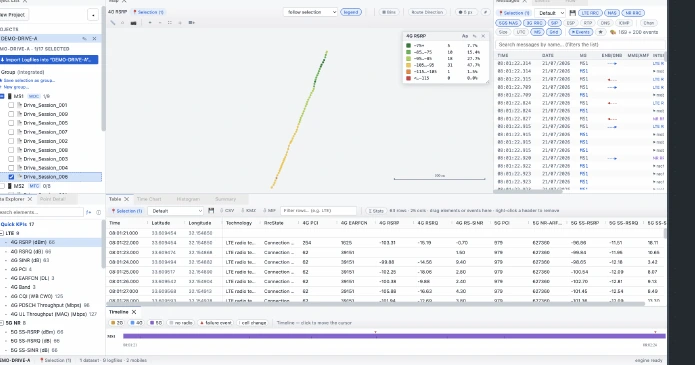This screenshot has width=695, height=365.
Task: Click the purple MS1 timeline bar
Action: [x=394, y=336]
